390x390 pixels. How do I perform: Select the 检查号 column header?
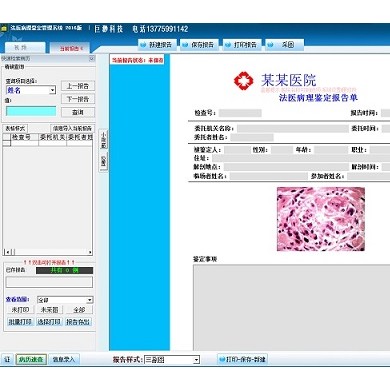(x=25, y=137)
